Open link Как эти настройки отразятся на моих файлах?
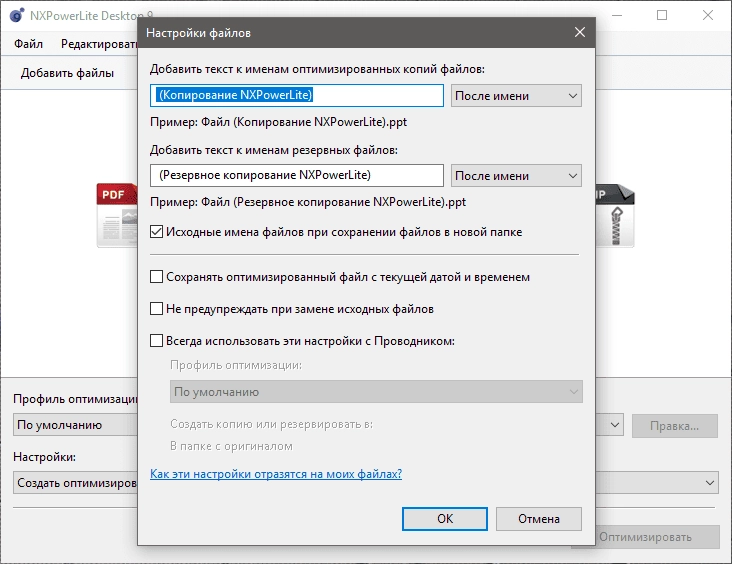This screenshot has height=564, width=732. 276,473
